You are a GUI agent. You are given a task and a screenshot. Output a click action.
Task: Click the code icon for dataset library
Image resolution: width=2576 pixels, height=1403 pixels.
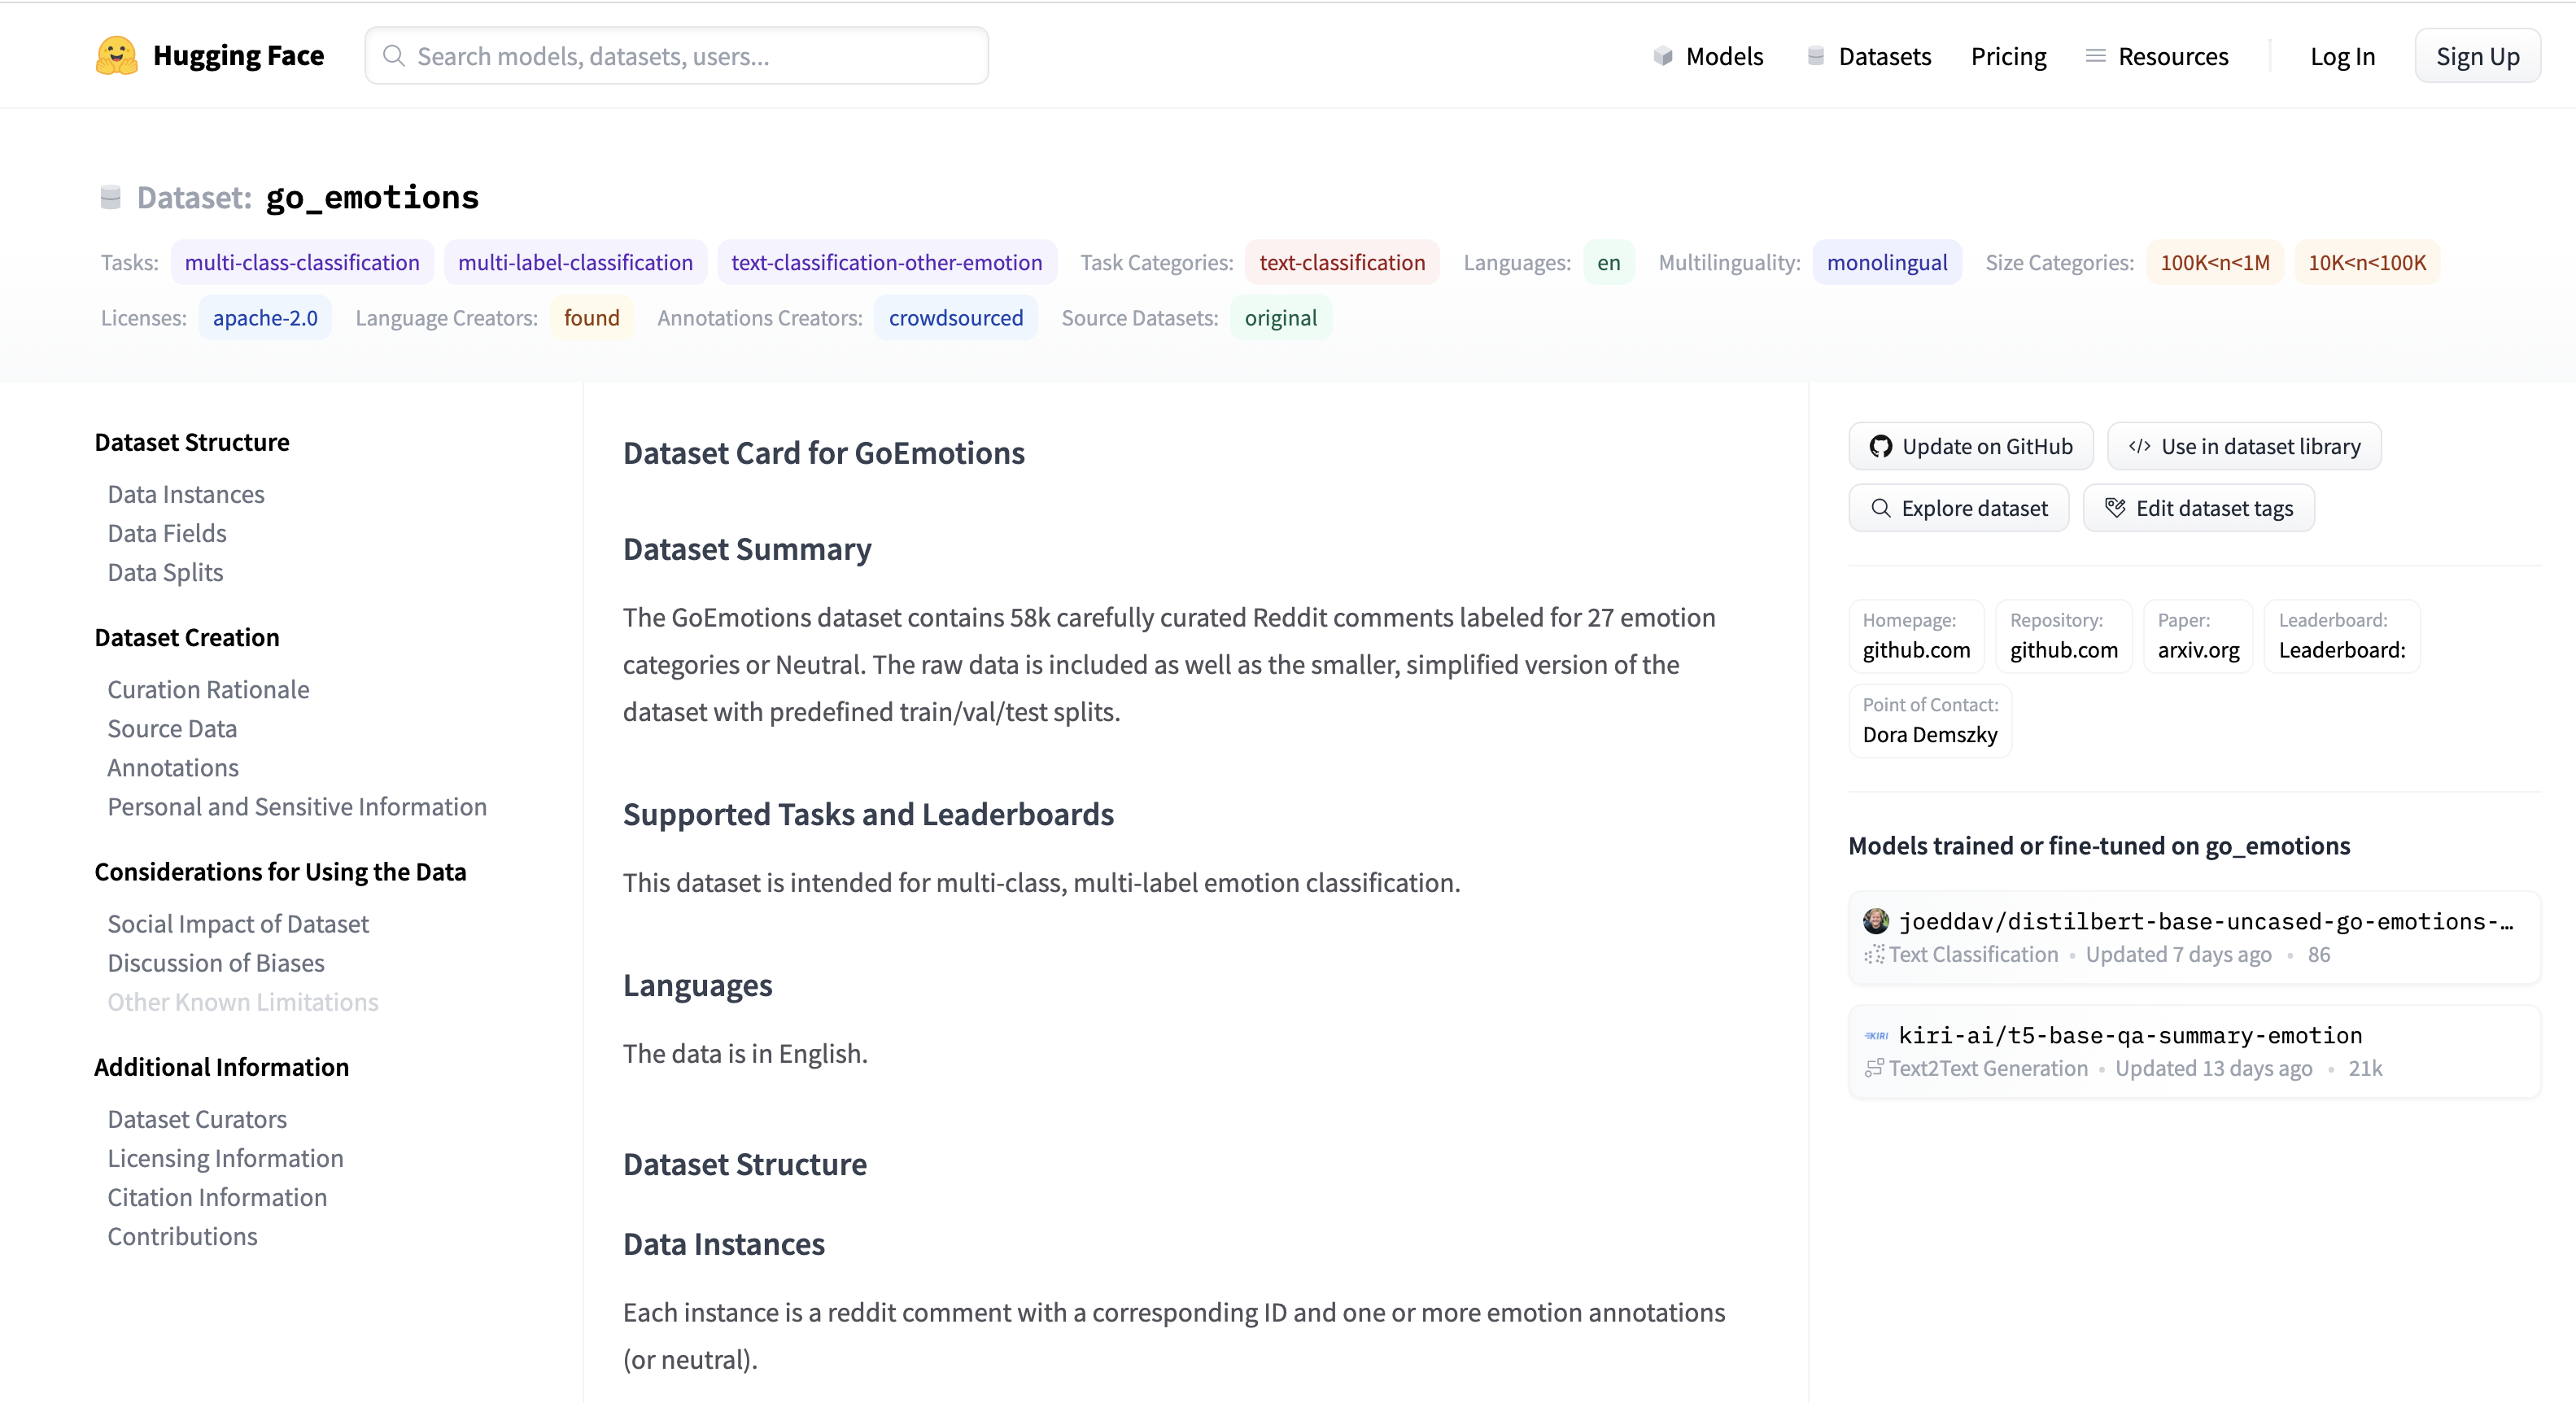point(2139,446)
